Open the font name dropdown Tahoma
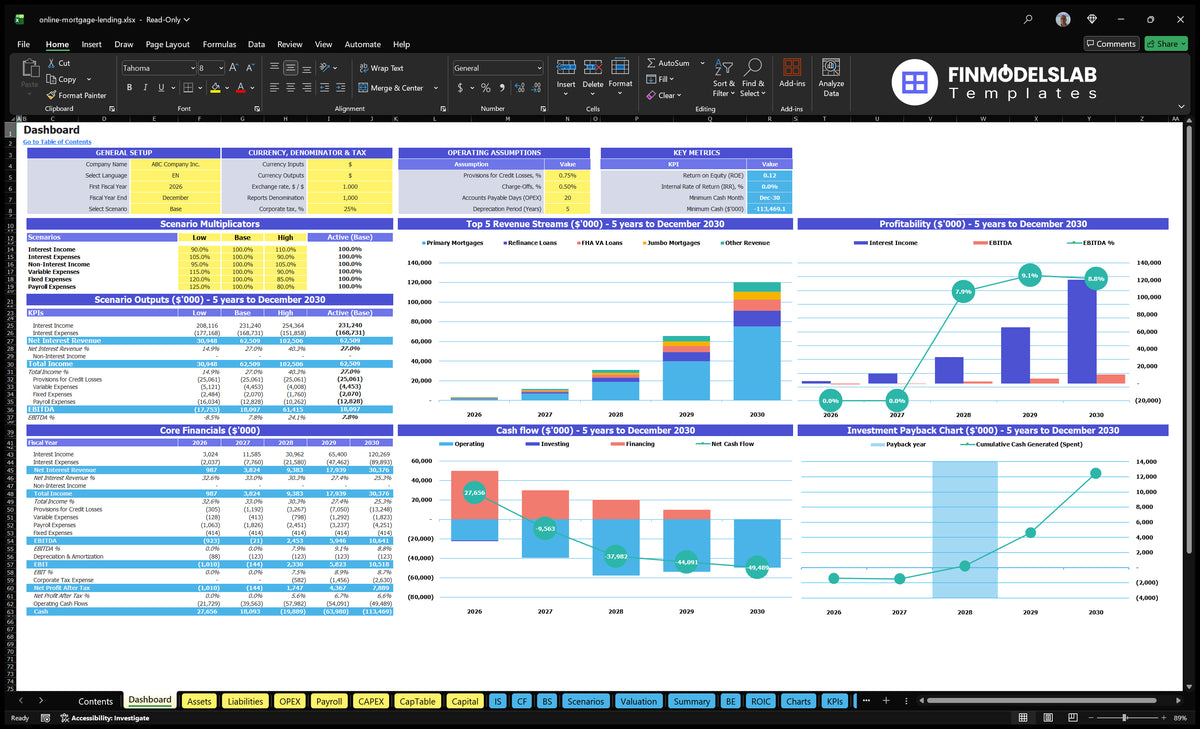This screenshot has width=1200, height=729. point(191,68)
